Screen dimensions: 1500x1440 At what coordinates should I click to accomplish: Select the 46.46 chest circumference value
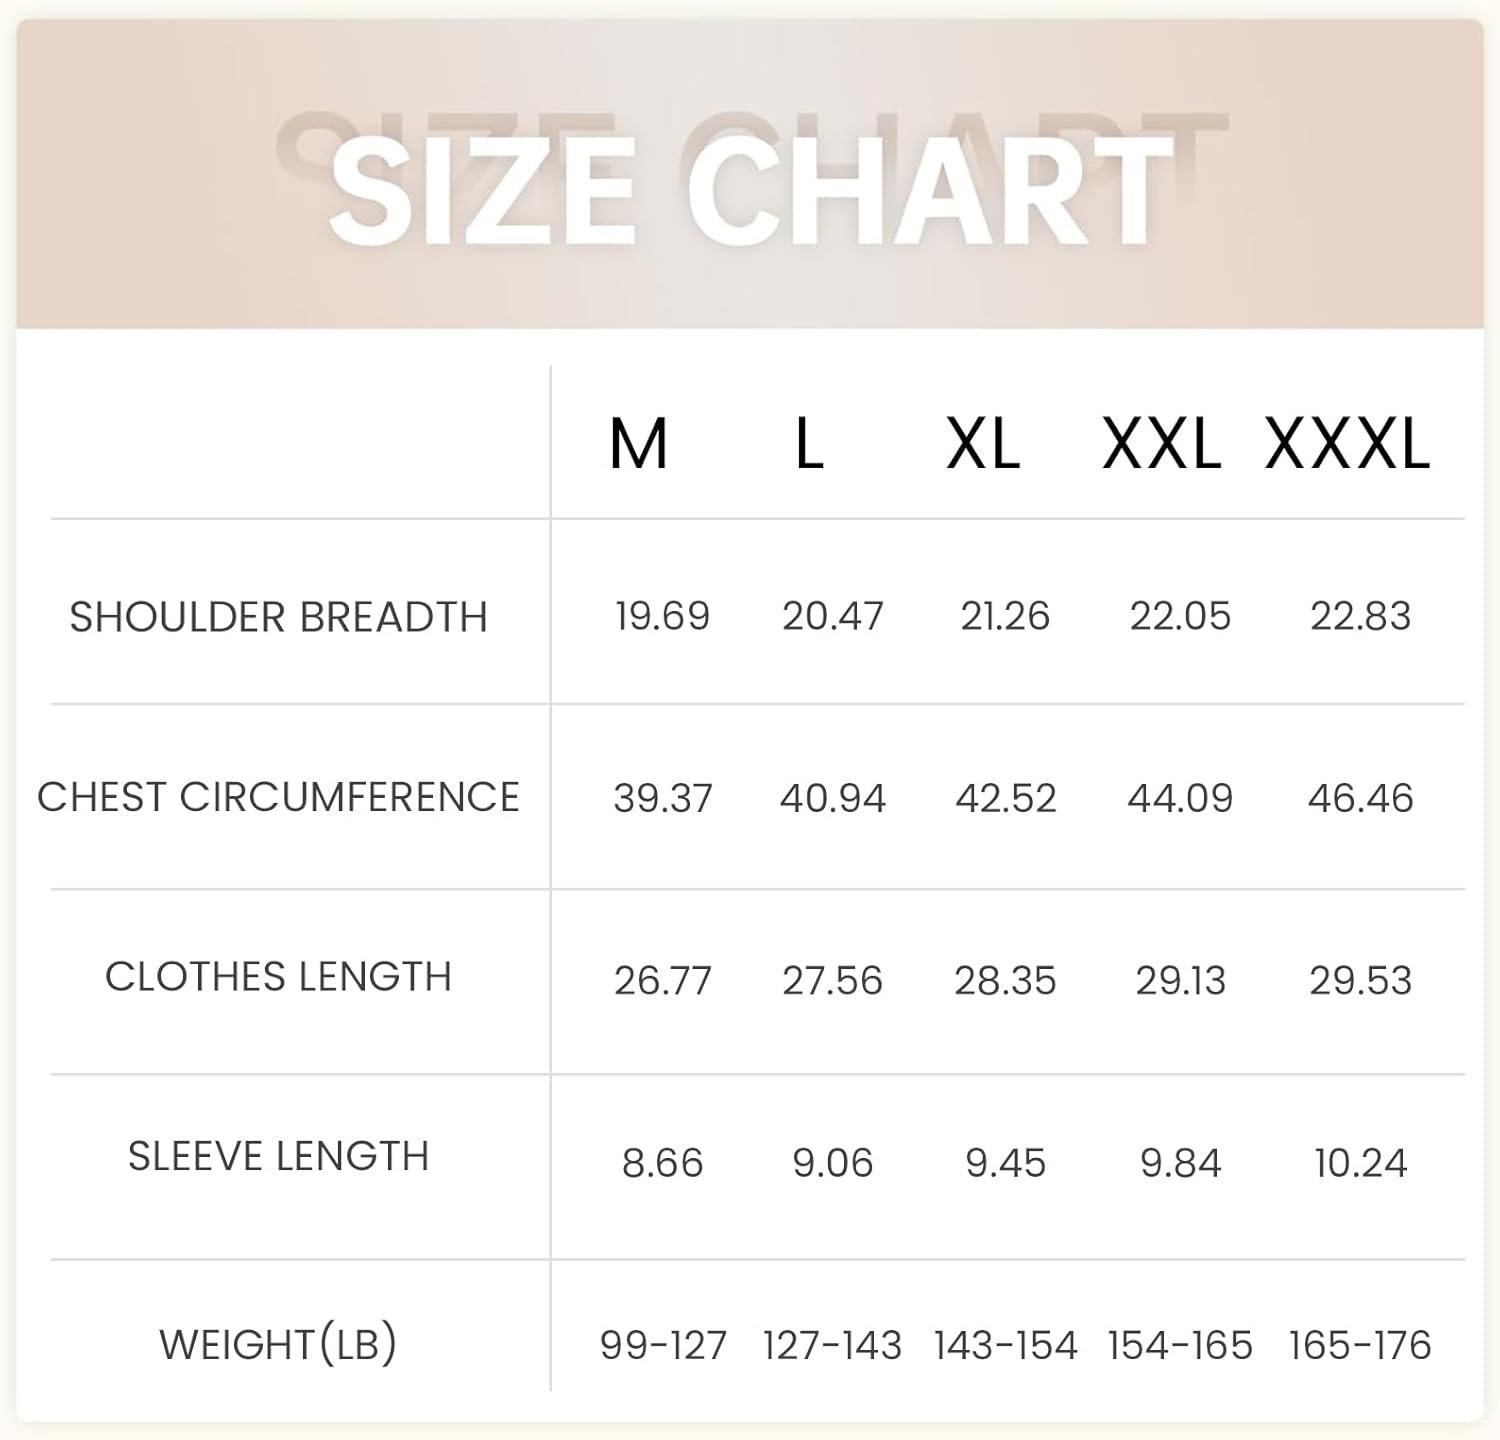point(1360,799)
